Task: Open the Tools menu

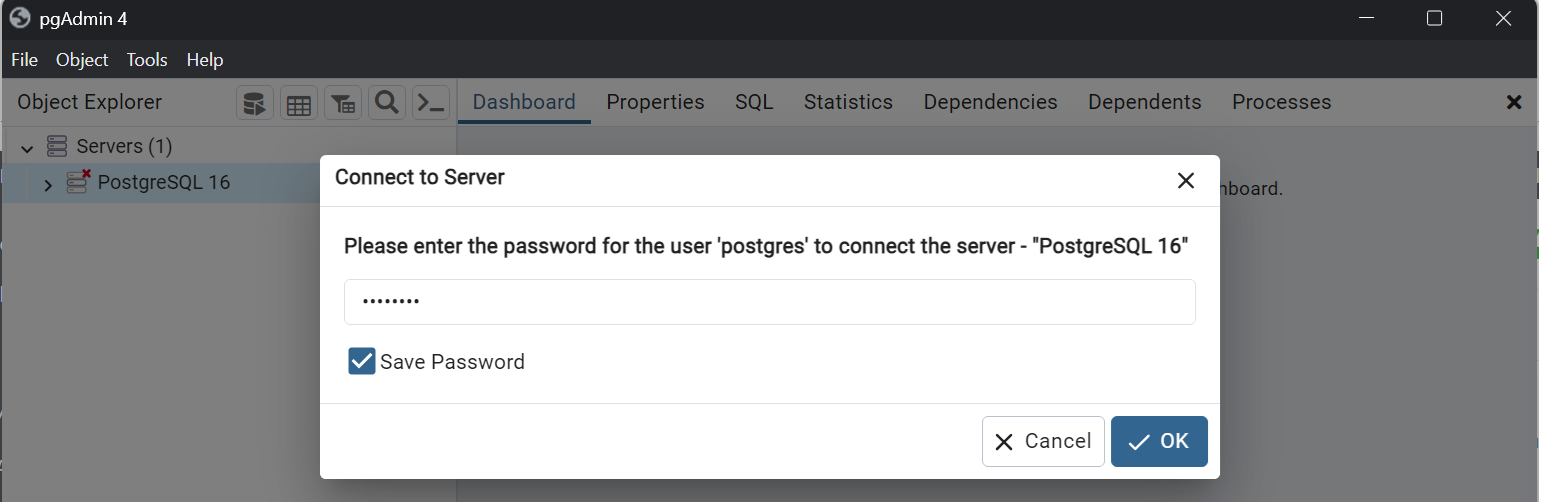Action: [147, 60]
